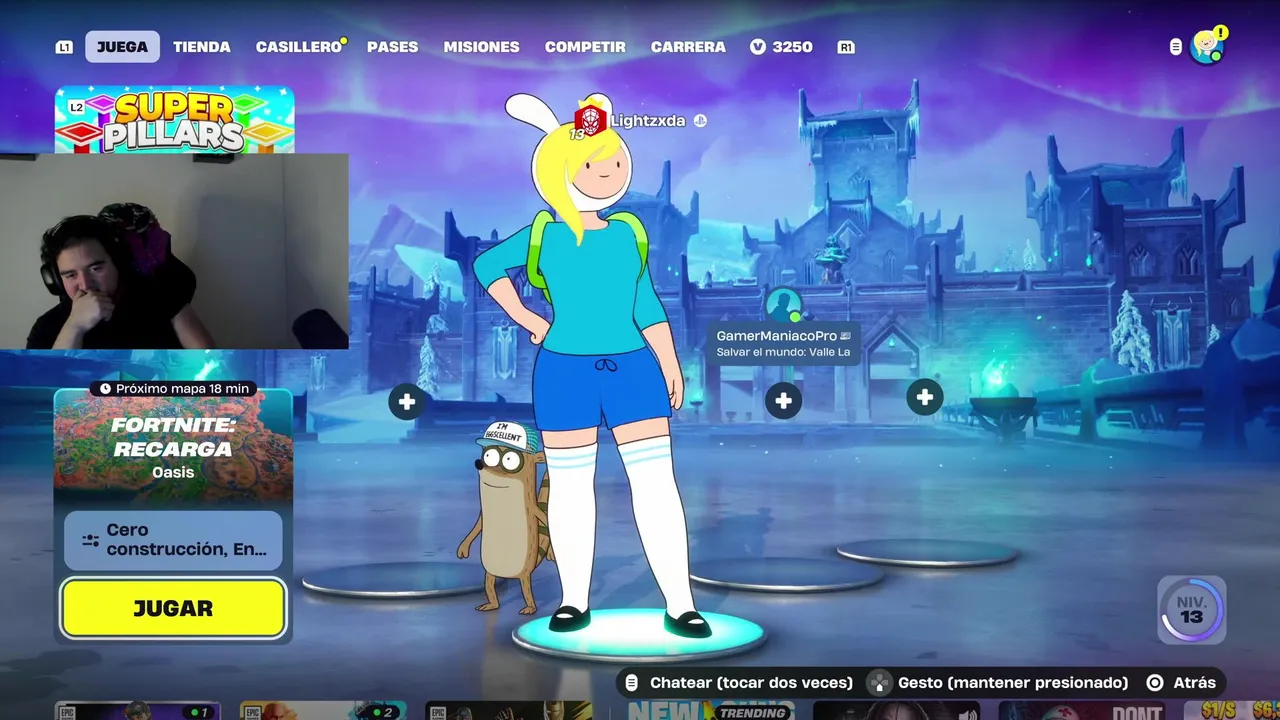Click the R1 shoulder button icon
This screenshot has height=720, width=1280.
846,47
